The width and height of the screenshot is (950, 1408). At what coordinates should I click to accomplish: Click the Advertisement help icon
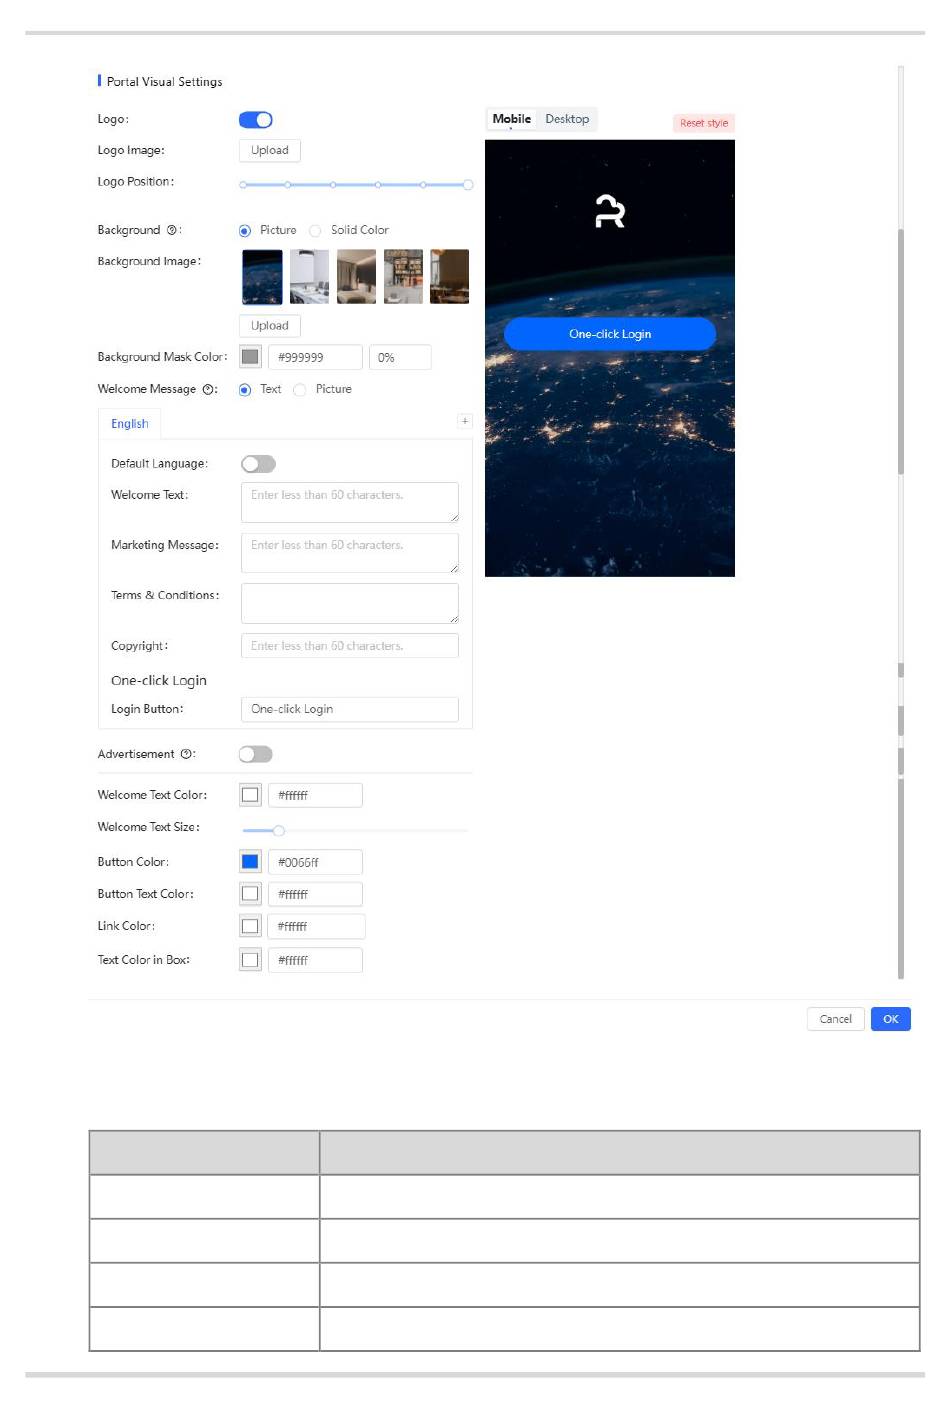(186, 755)
